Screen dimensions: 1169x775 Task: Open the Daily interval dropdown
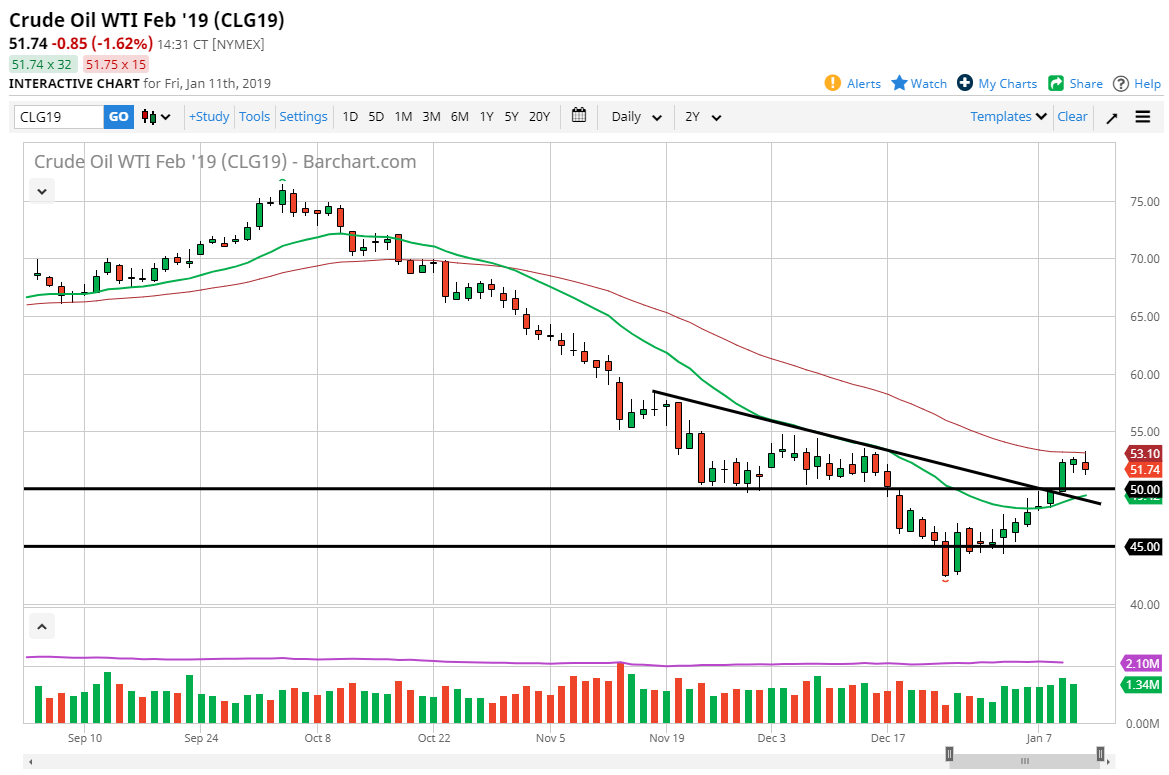[x=634, y=117]
